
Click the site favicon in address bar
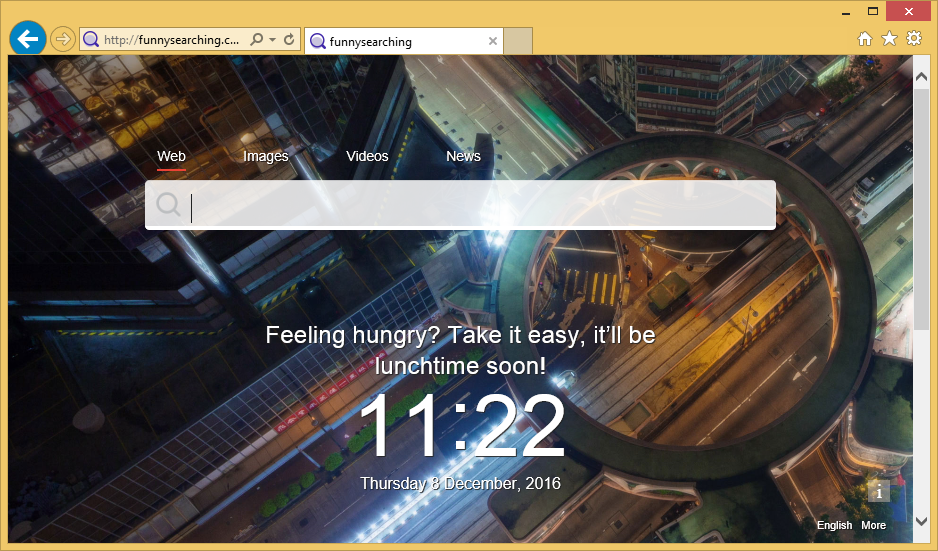[x=91, y=40]
